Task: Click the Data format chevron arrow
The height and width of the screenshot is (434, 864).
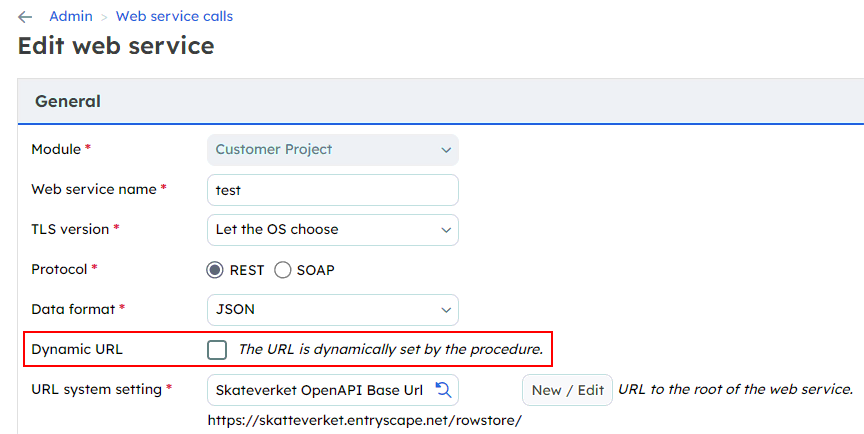Action: pos(446,310)
